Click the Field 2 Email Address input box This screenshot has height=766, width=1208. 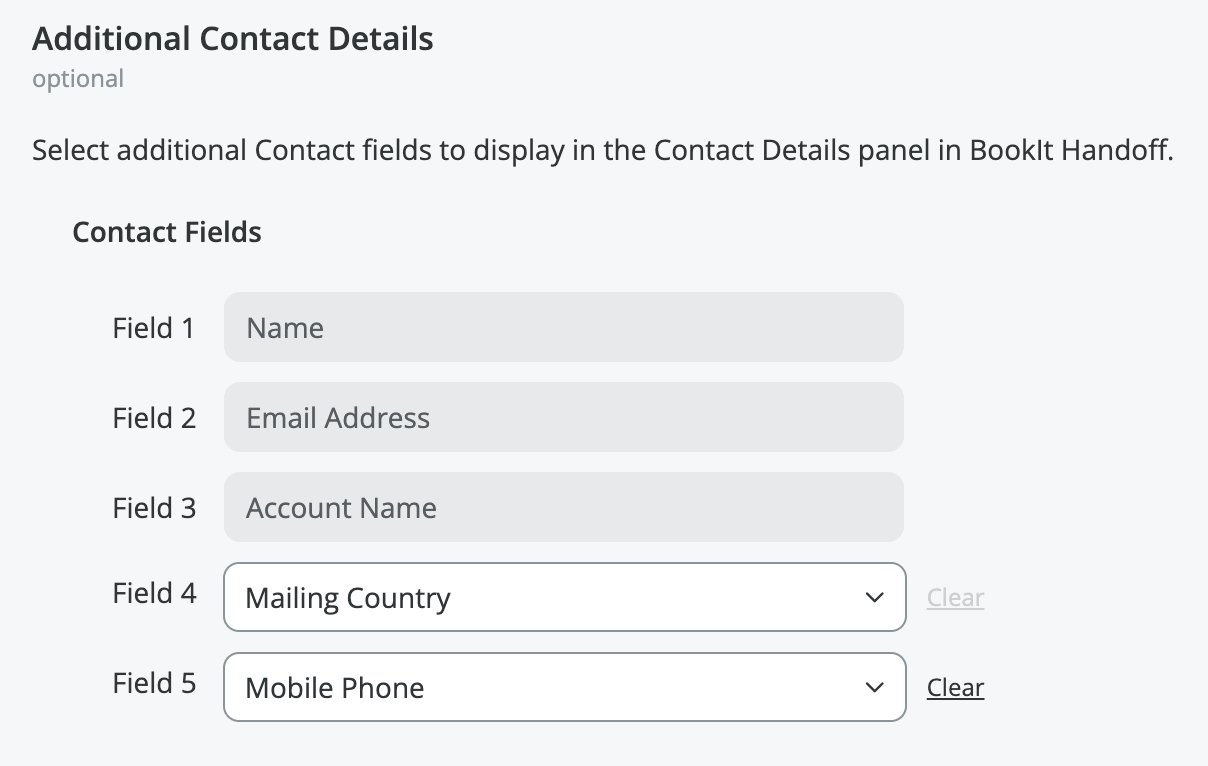tap(563, 418)
